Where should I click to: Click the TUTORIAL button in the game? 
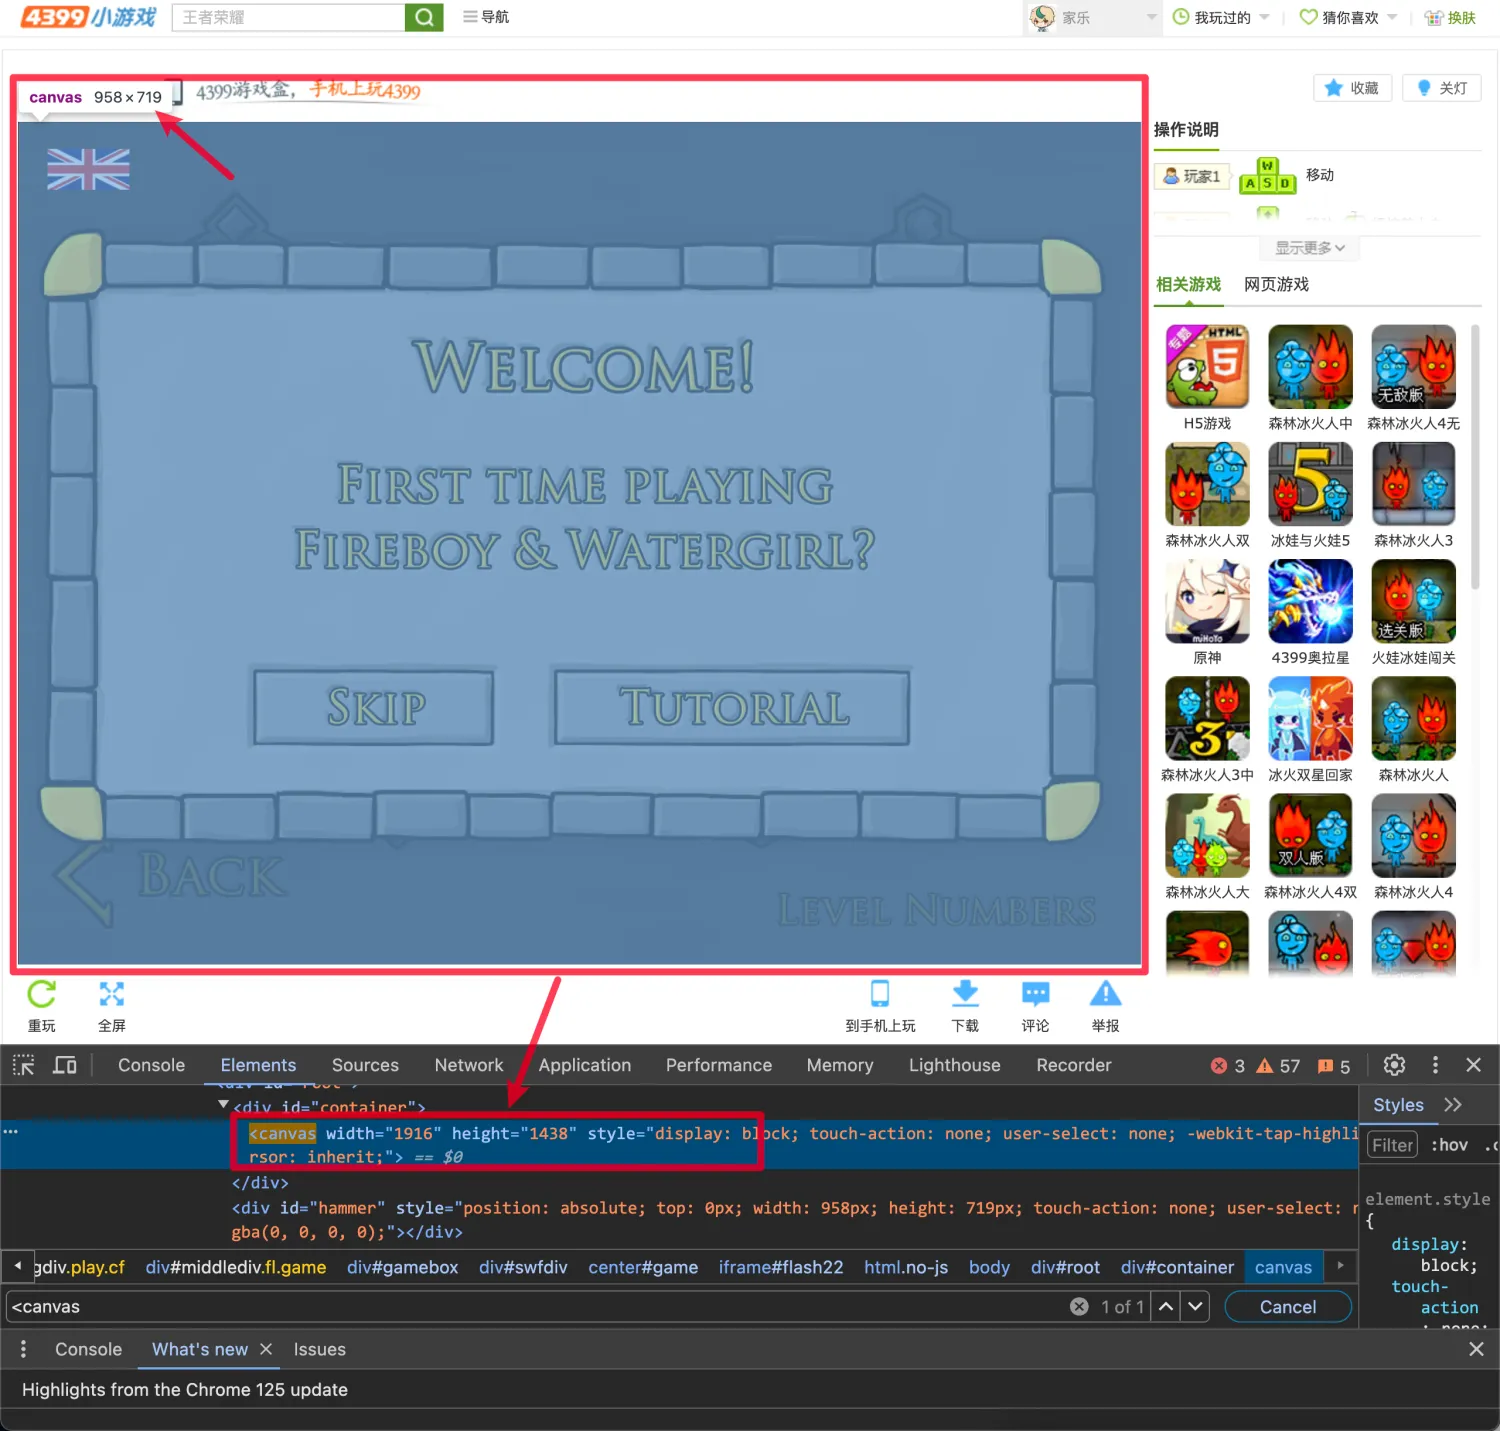[x=732, y=708]
